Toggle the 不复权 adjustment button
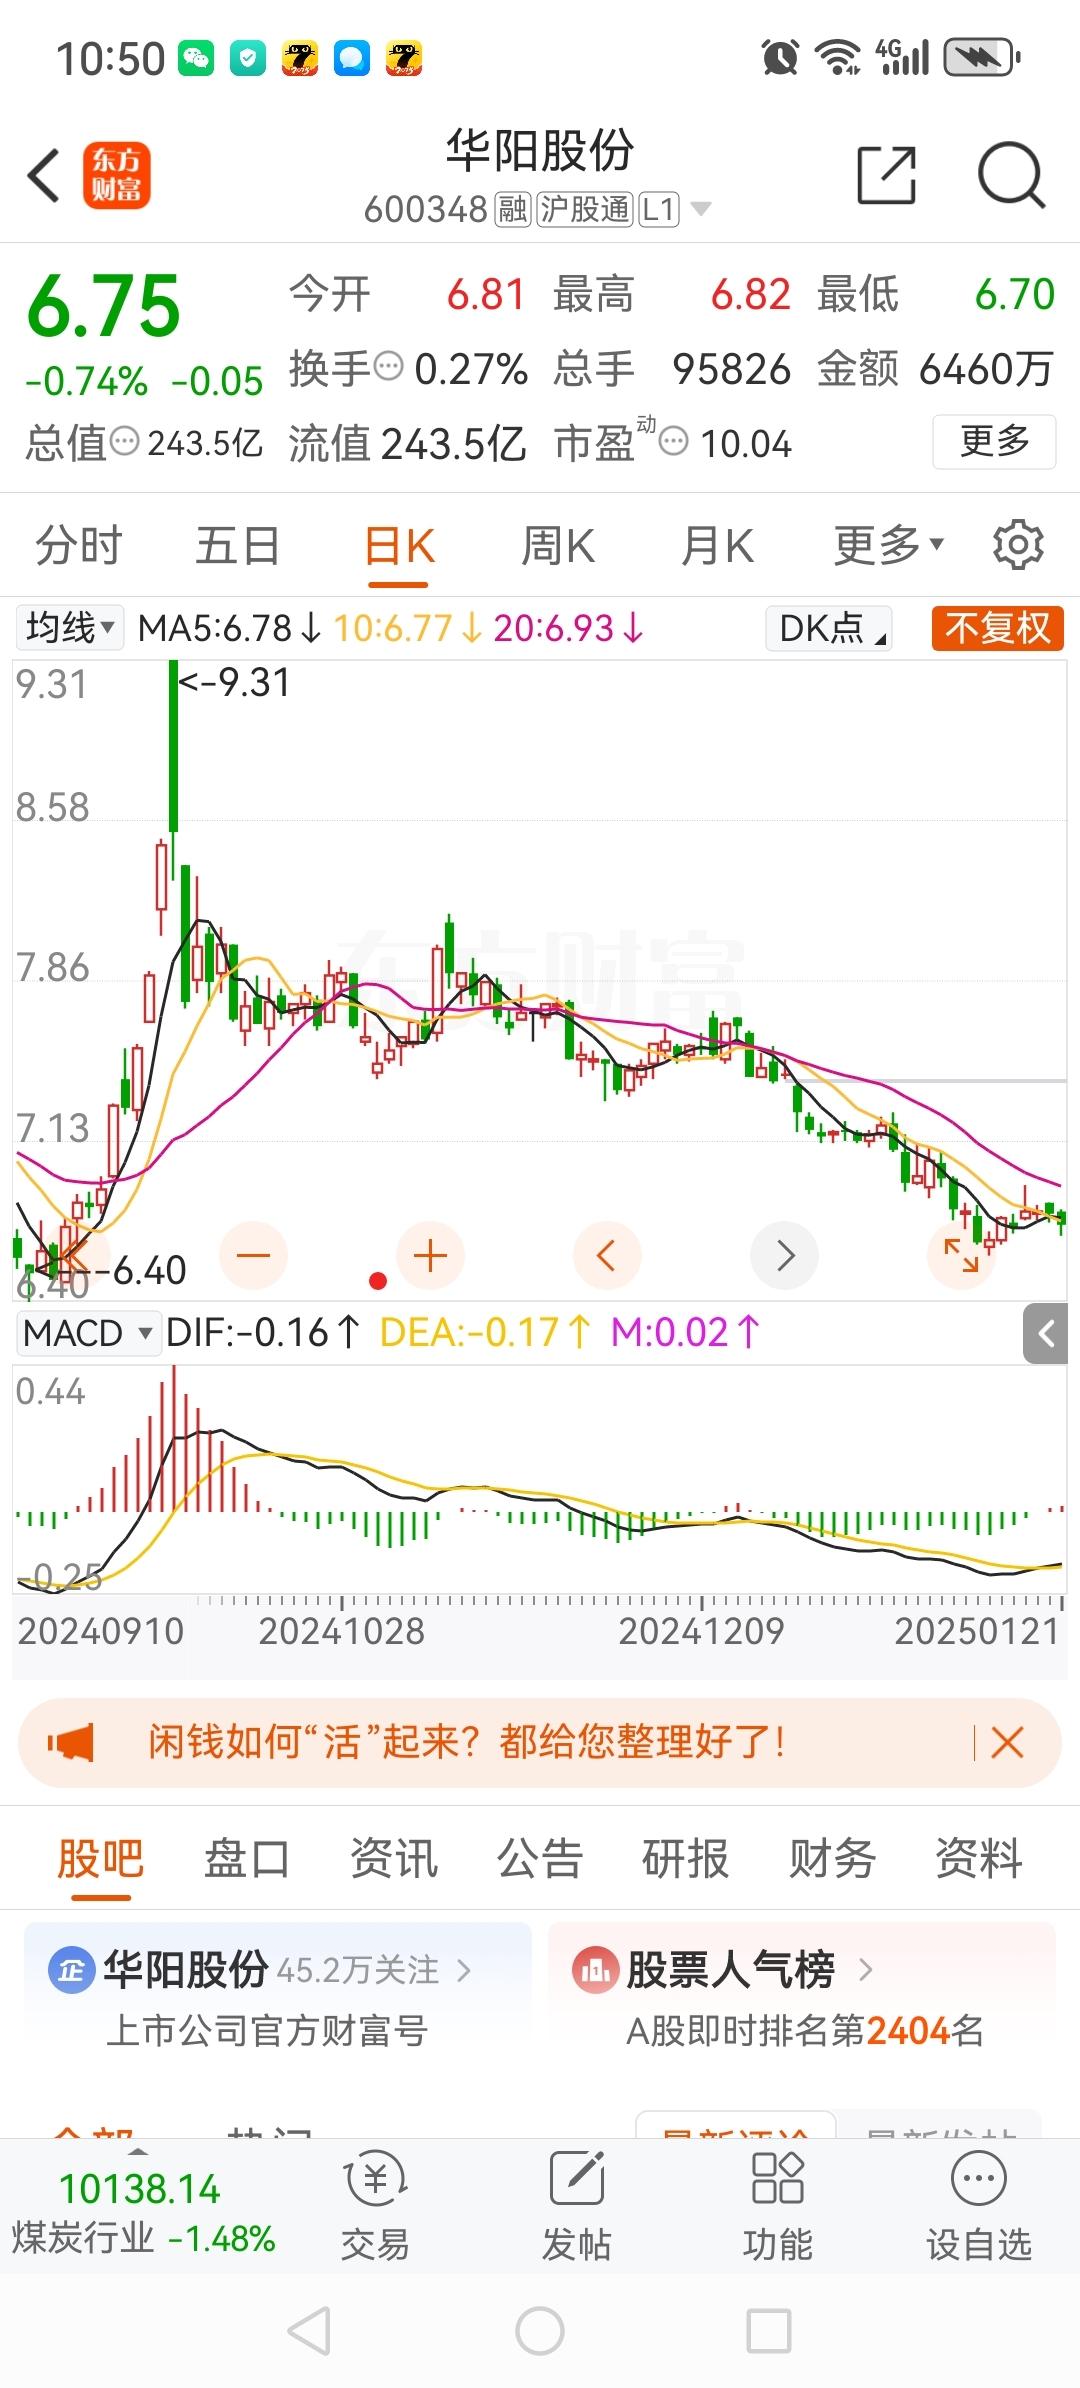This screenshot has width=1080, height=2388. [997, 628]
